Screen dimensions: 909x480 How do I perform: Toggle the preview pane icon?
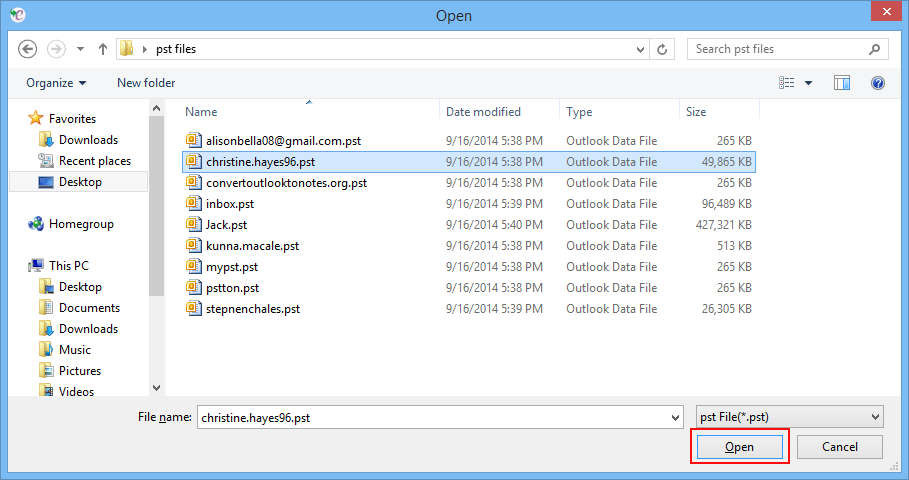click(x=842, y=83)
